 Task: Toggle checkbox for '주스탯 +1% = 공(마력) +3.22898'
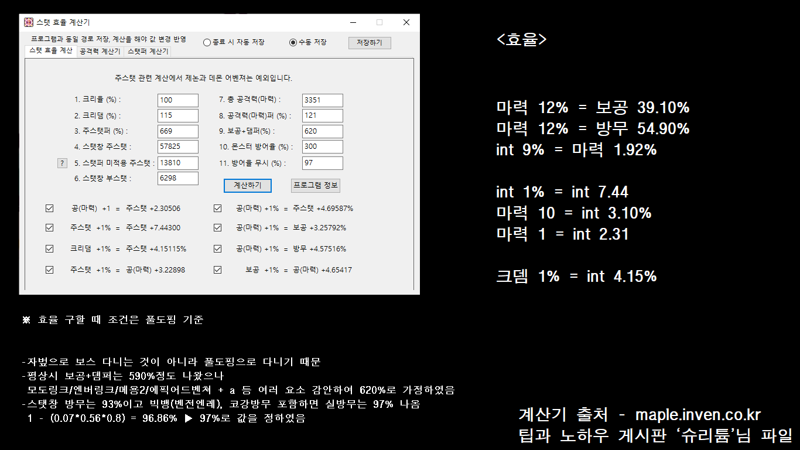pos(49,270)
